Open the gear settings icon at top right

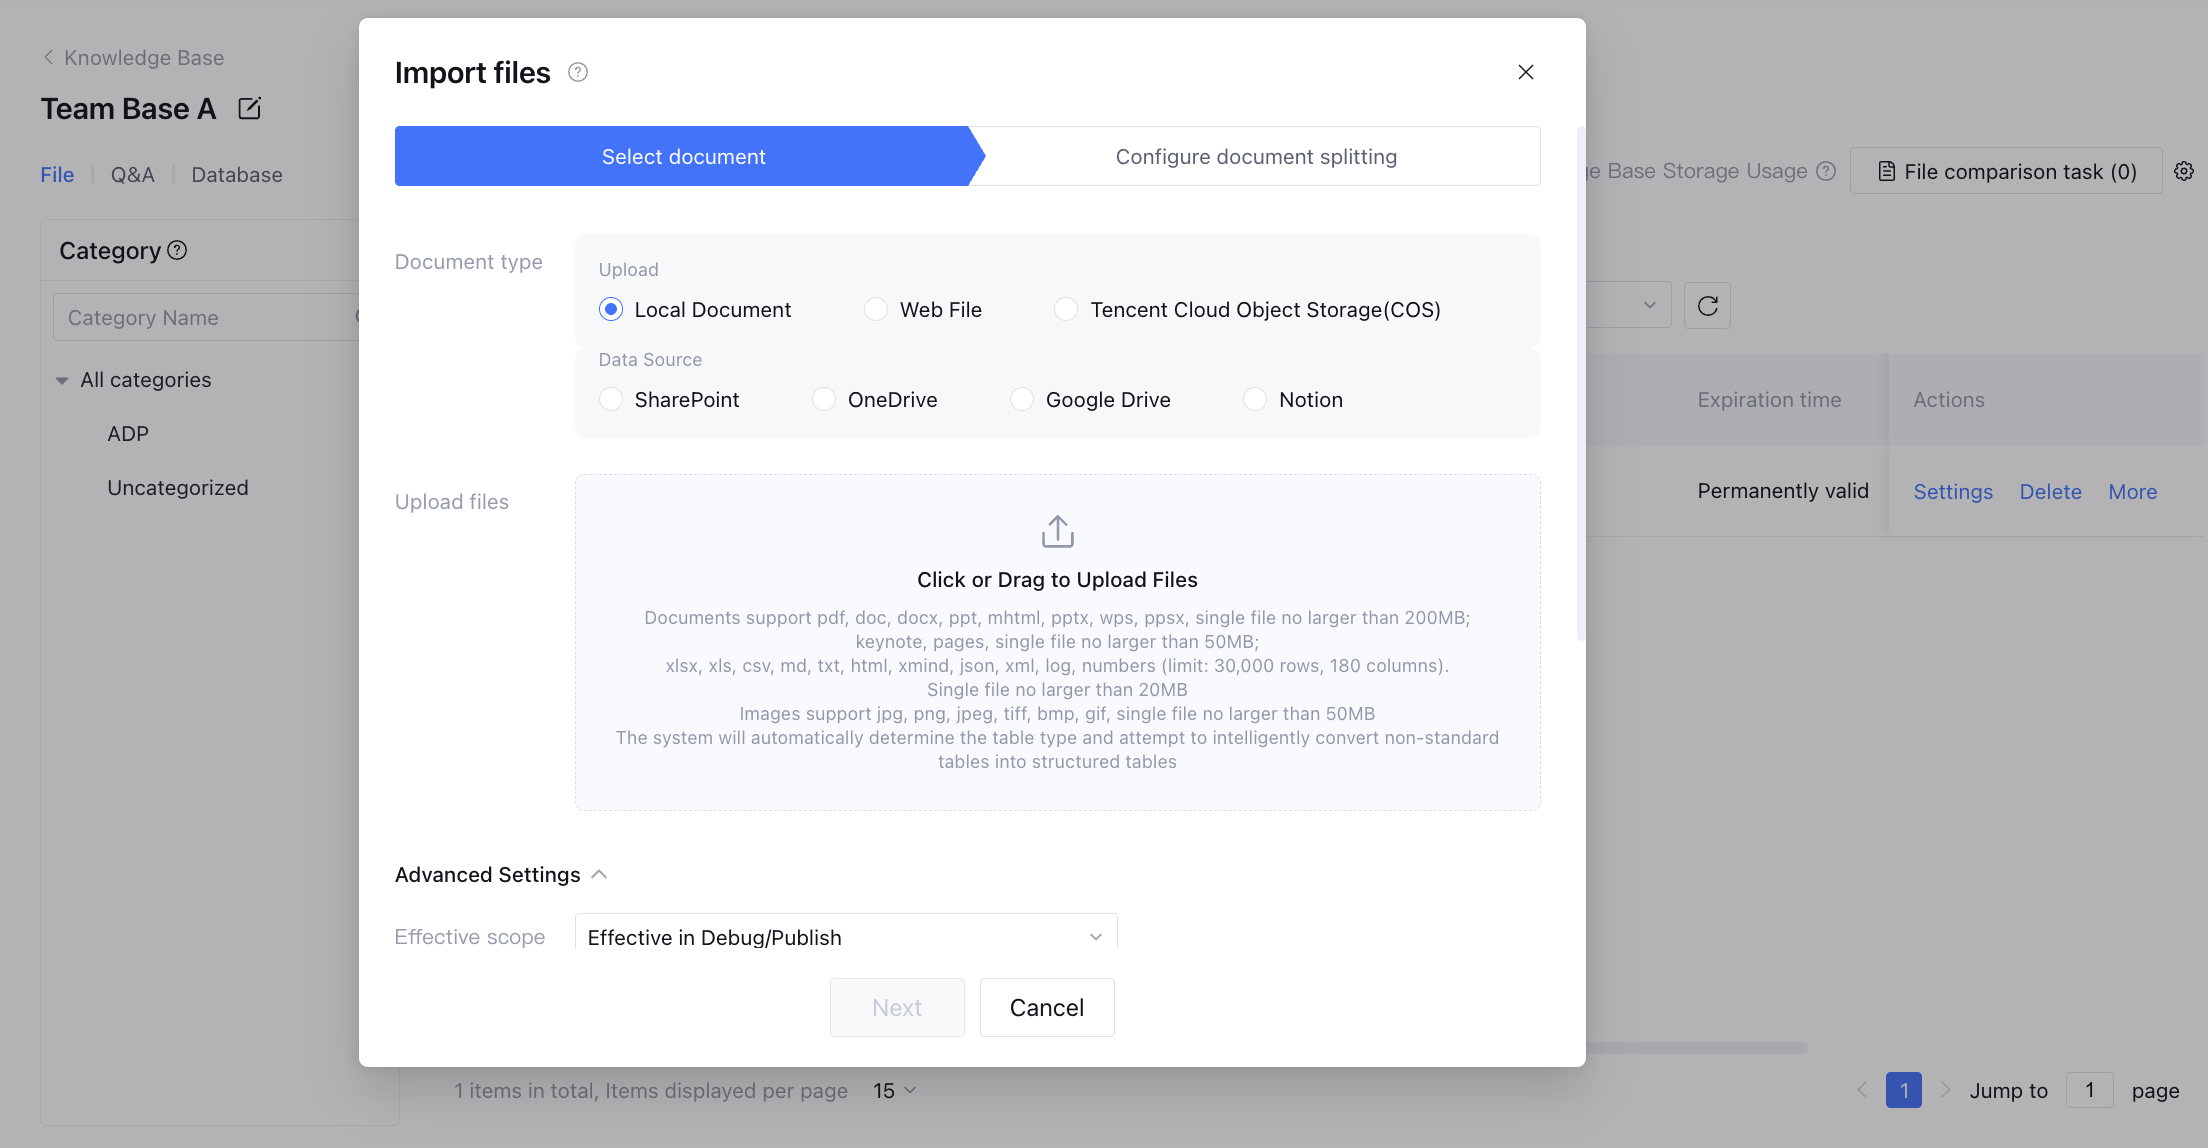click(2184, 171)
